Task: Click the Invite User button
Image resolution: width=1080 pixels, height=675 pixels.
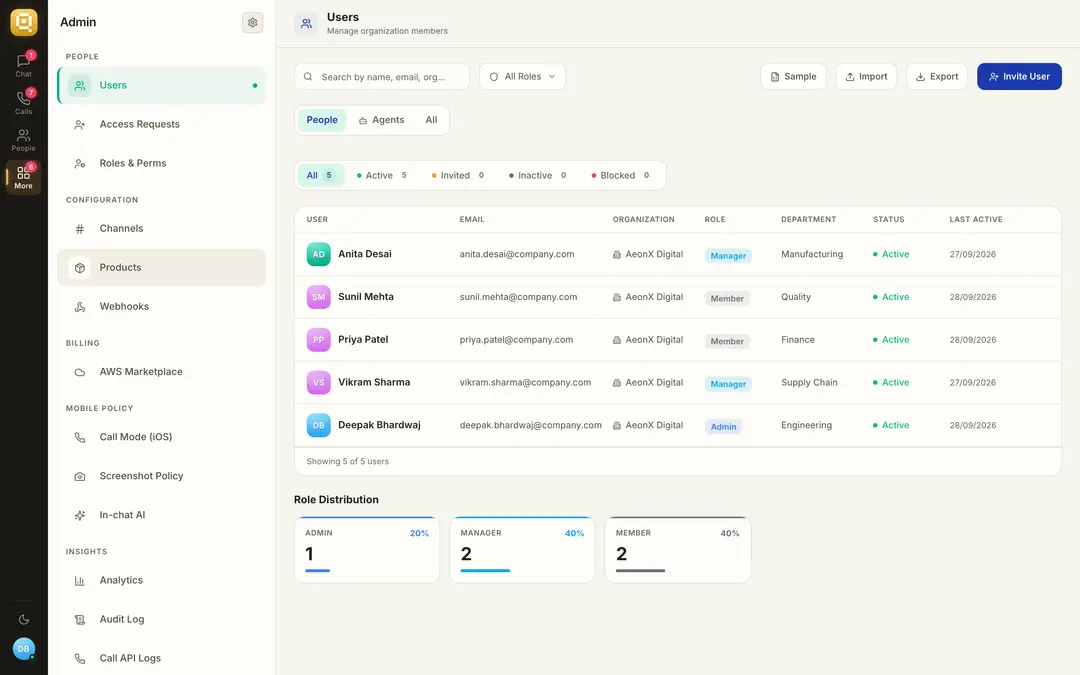Action: (x=1019, y=76)
